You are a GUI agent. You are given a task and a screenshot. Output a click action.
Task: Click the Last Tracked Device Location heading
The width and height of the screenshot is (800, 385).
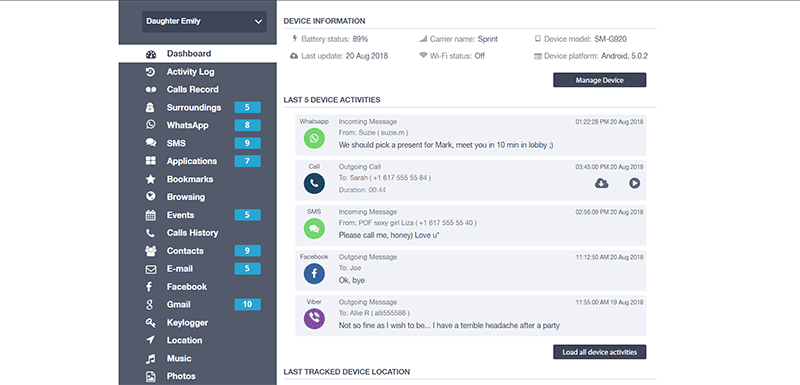point(346,372)
